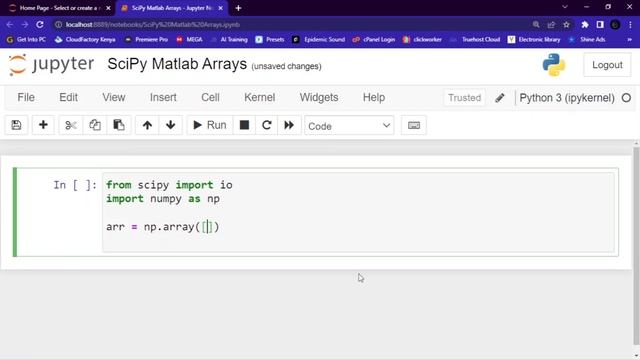This screenshot has width=640, height=360.
Task: Reload the current page
Action: [40, 24]
